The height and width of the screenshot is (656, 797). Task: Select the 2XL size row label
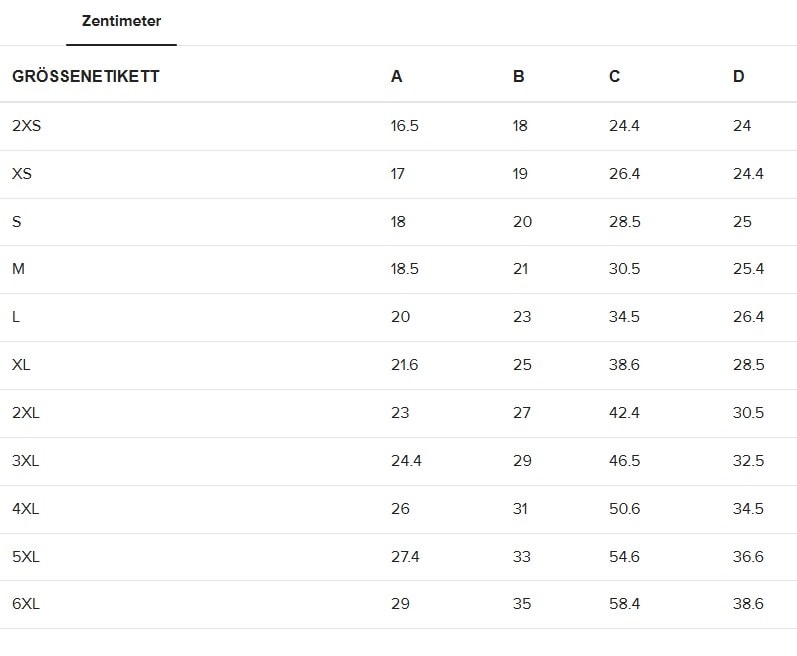pyautogui.click(x=26, y=413)
